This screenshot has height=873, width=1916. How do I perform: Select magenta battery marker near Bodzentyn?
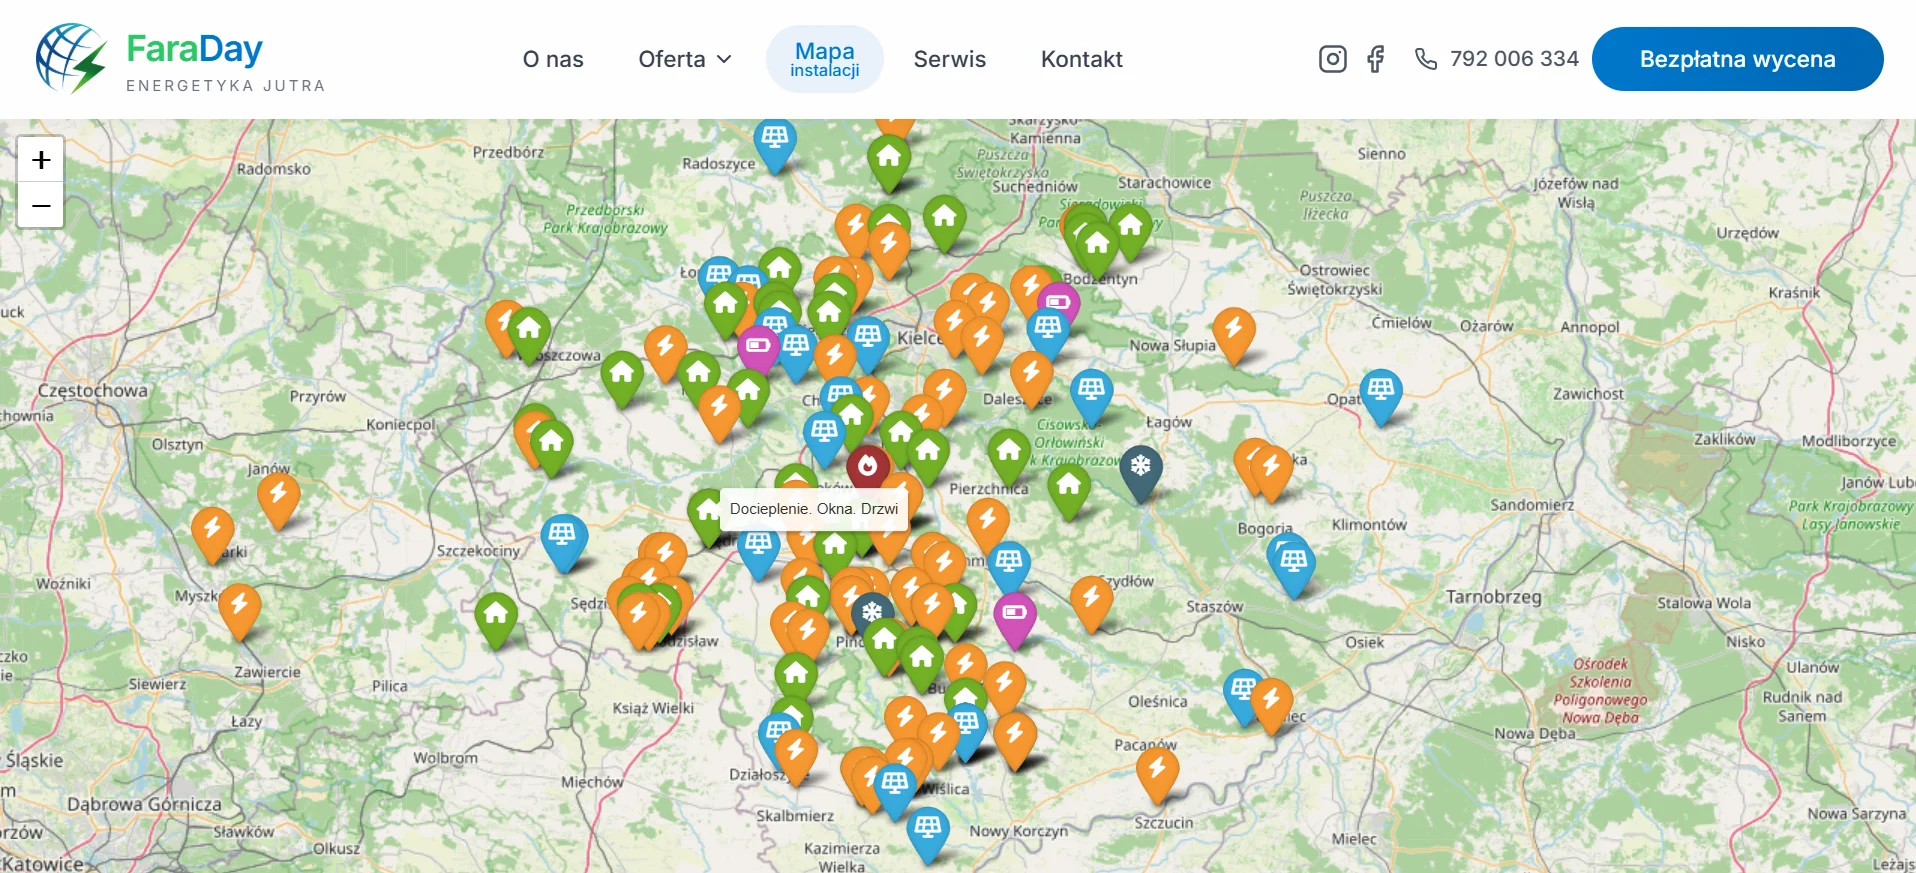(1058, 301)
